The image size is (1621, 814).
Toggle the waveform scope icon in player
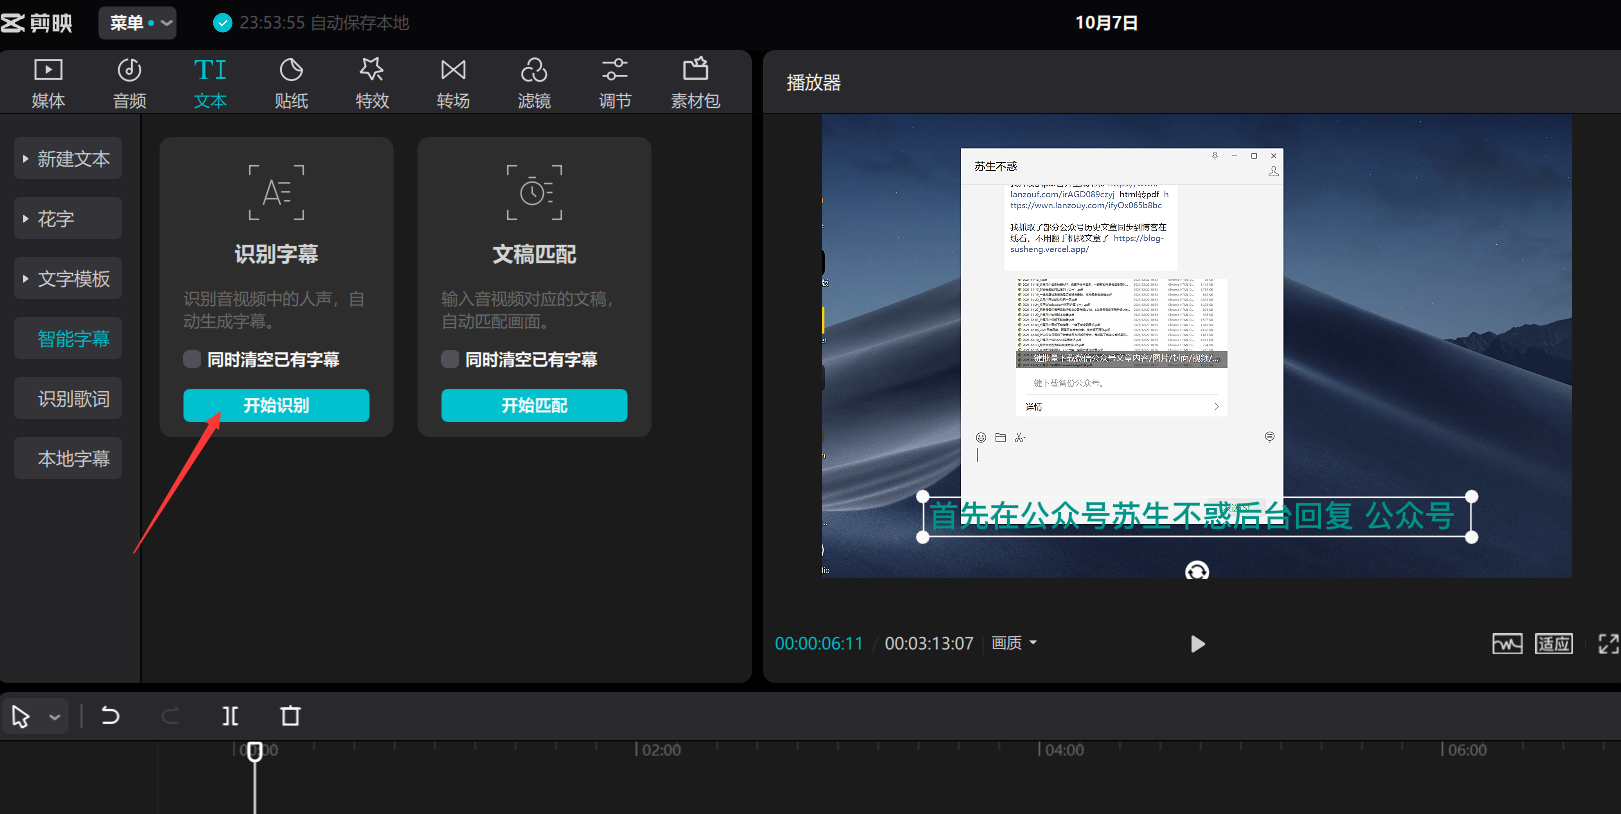coord(1507,644)
